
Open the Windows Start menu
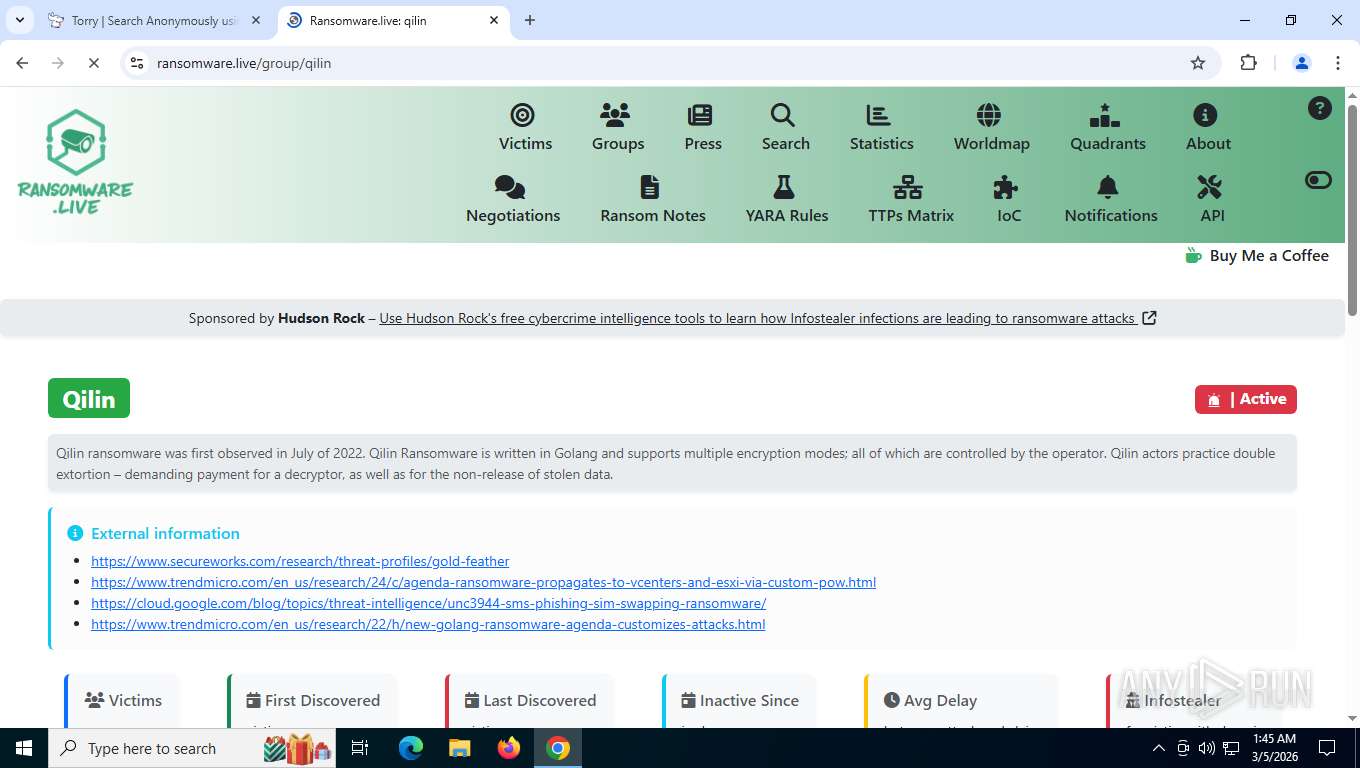(x=23, y=748)
